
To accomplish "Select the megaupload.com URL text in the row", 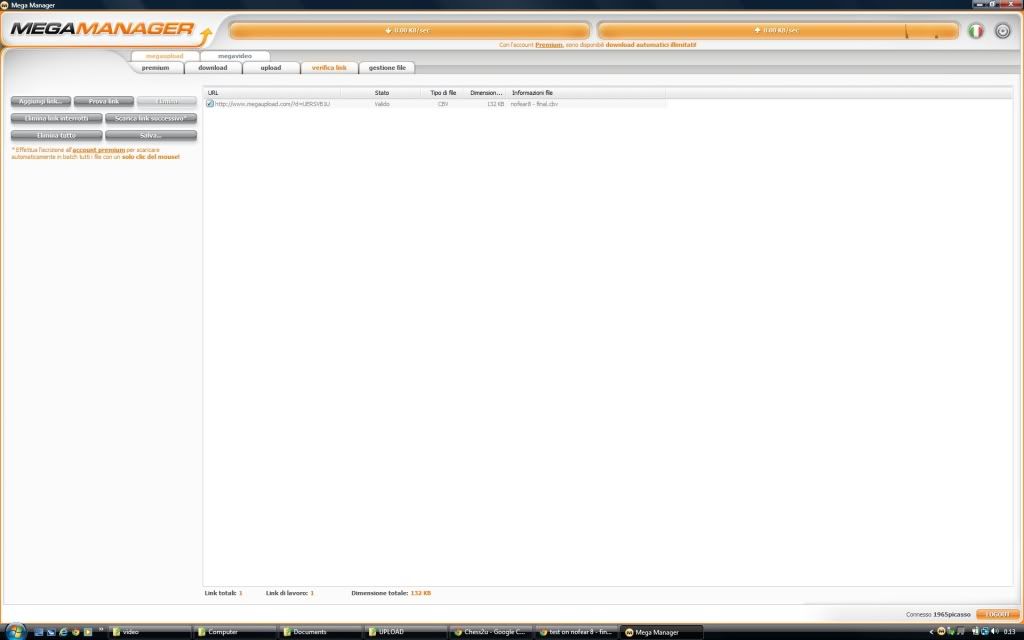I will [272, 104].
